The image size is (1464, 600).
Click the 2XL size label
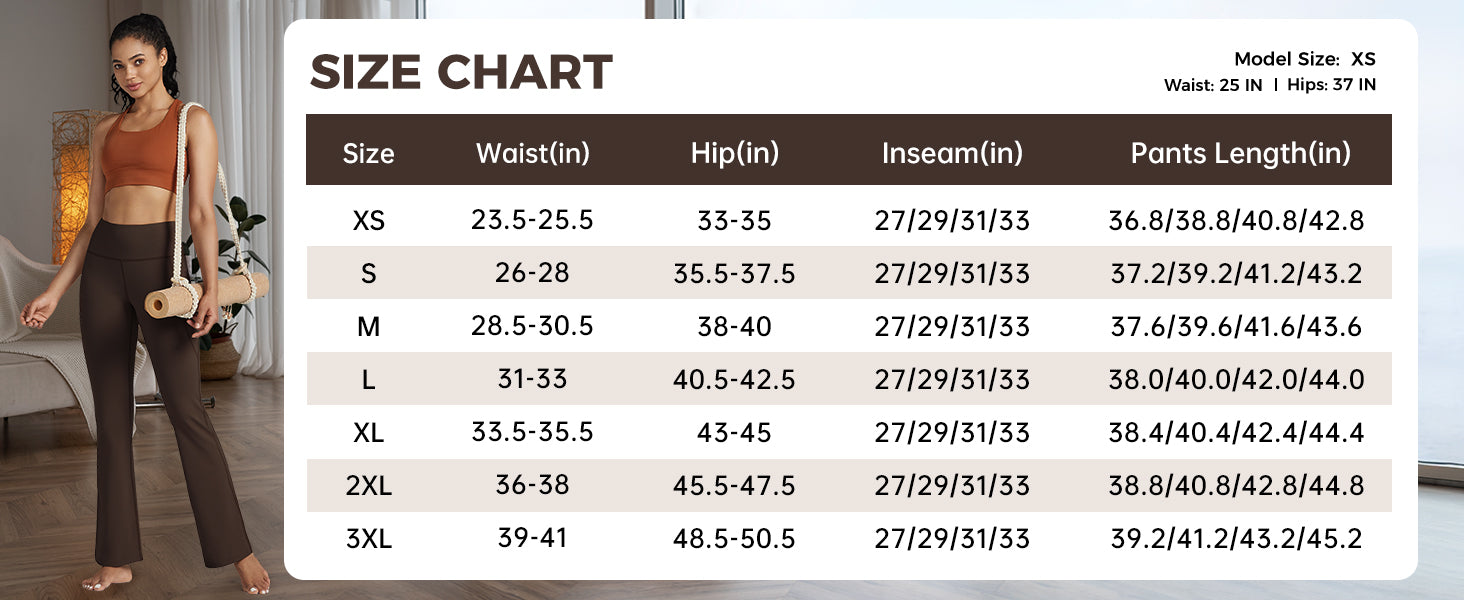pyautogui.click(x=368, y=487)
